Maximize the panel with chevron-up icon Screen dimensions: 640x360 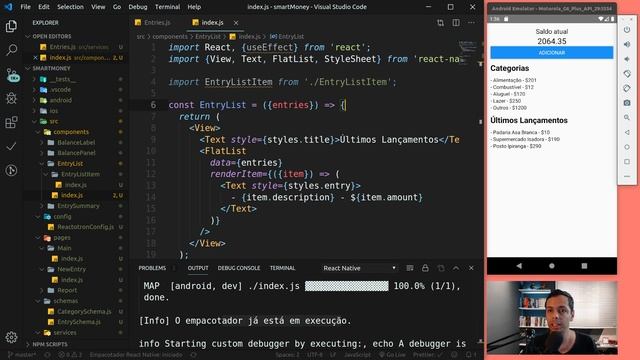[456, 268]
